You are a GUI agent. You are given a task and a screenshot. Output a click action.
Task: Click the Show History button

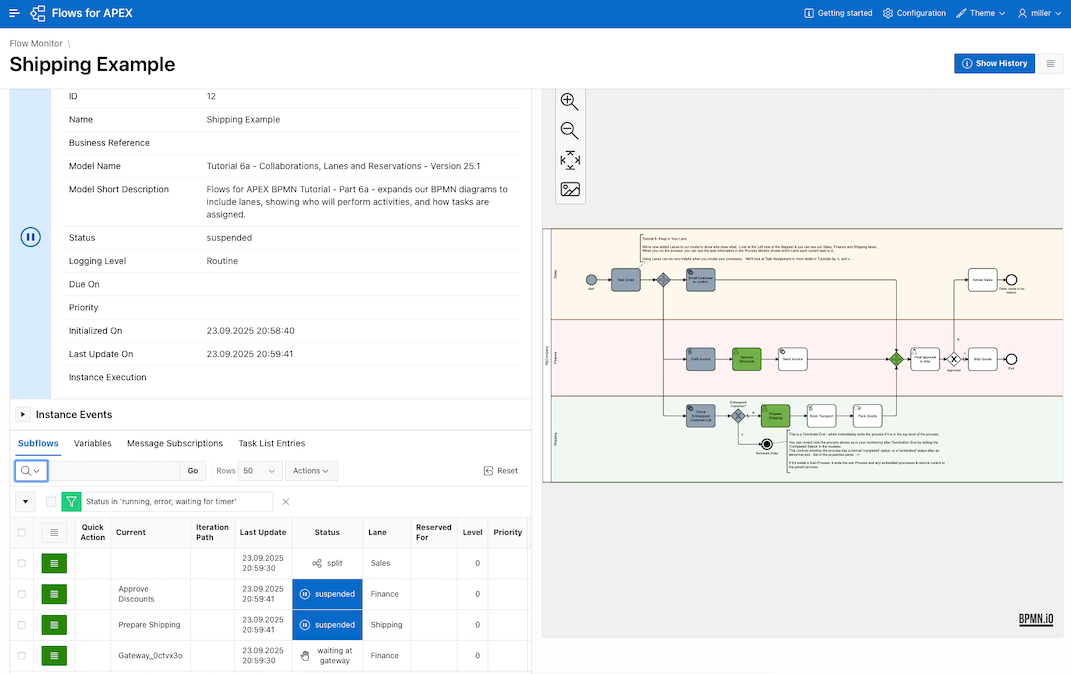tap(994, 63)
